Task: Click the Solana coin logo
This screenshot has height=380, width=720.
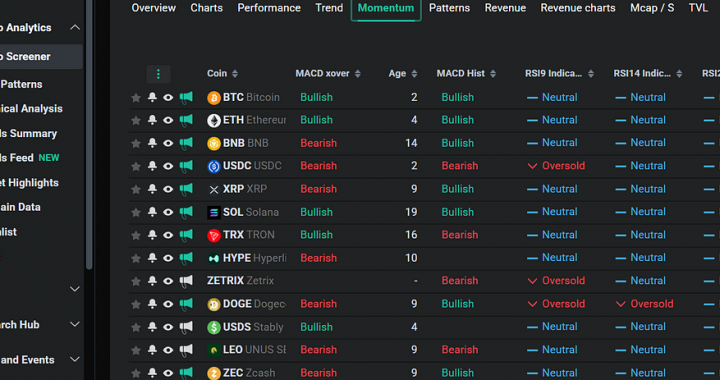Action: (214, 212)
